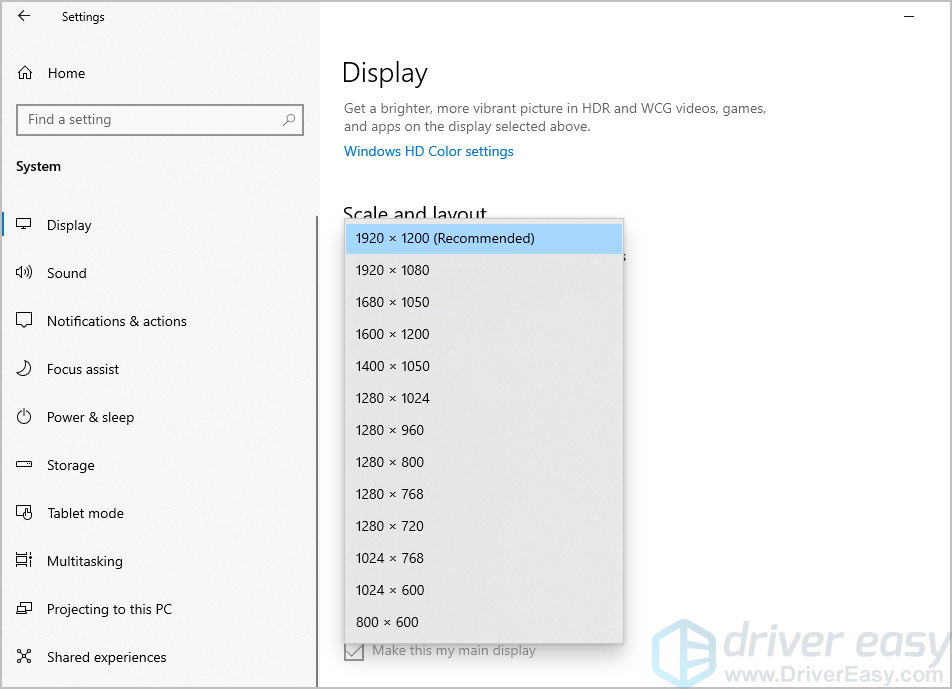Toggle Make this my main display checkbox
The image size is (952, 689).
coord(354,651)
